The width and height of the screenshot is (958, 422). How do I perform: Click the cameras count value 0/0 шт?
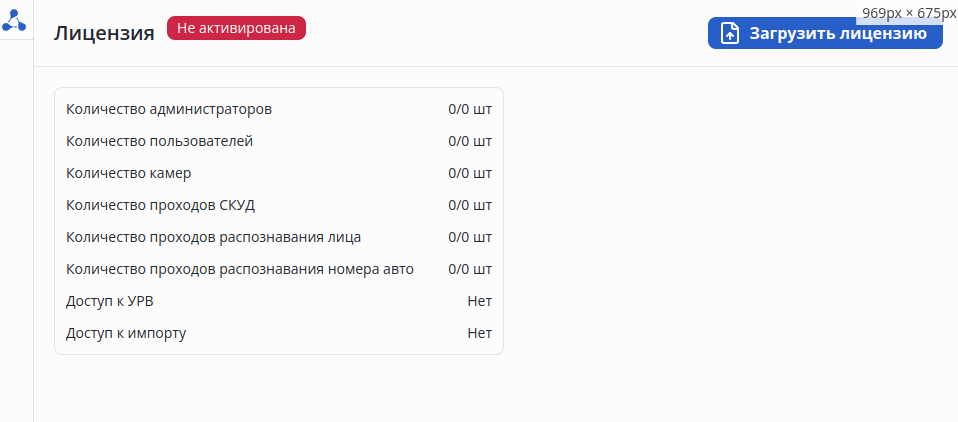point(470,173)
